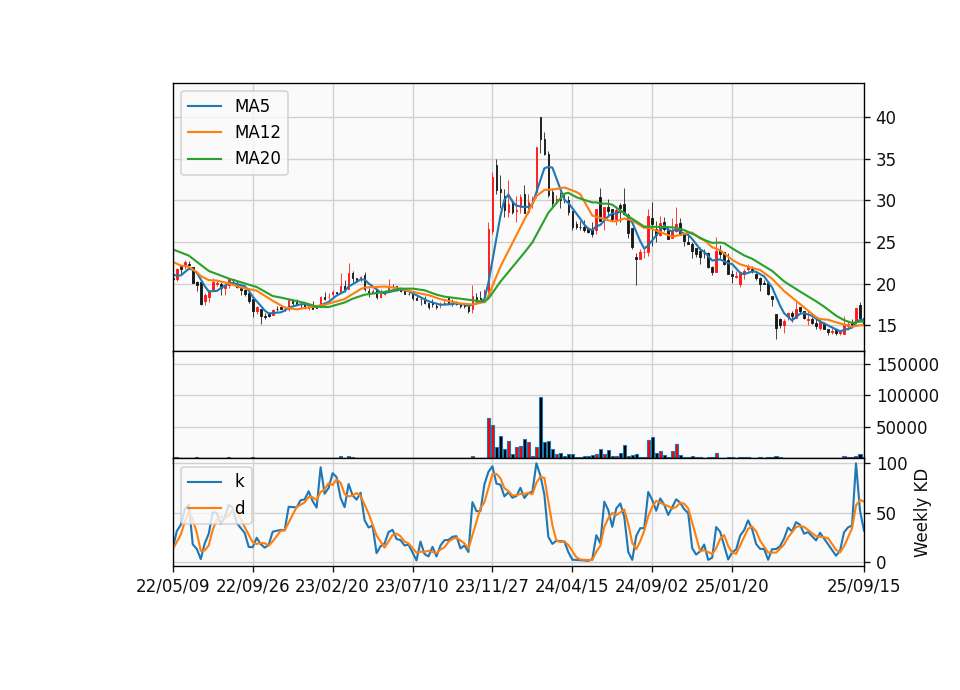Click the price axis value 30
The width and height of the screenshot is (960, 690).
coord(885,201)
